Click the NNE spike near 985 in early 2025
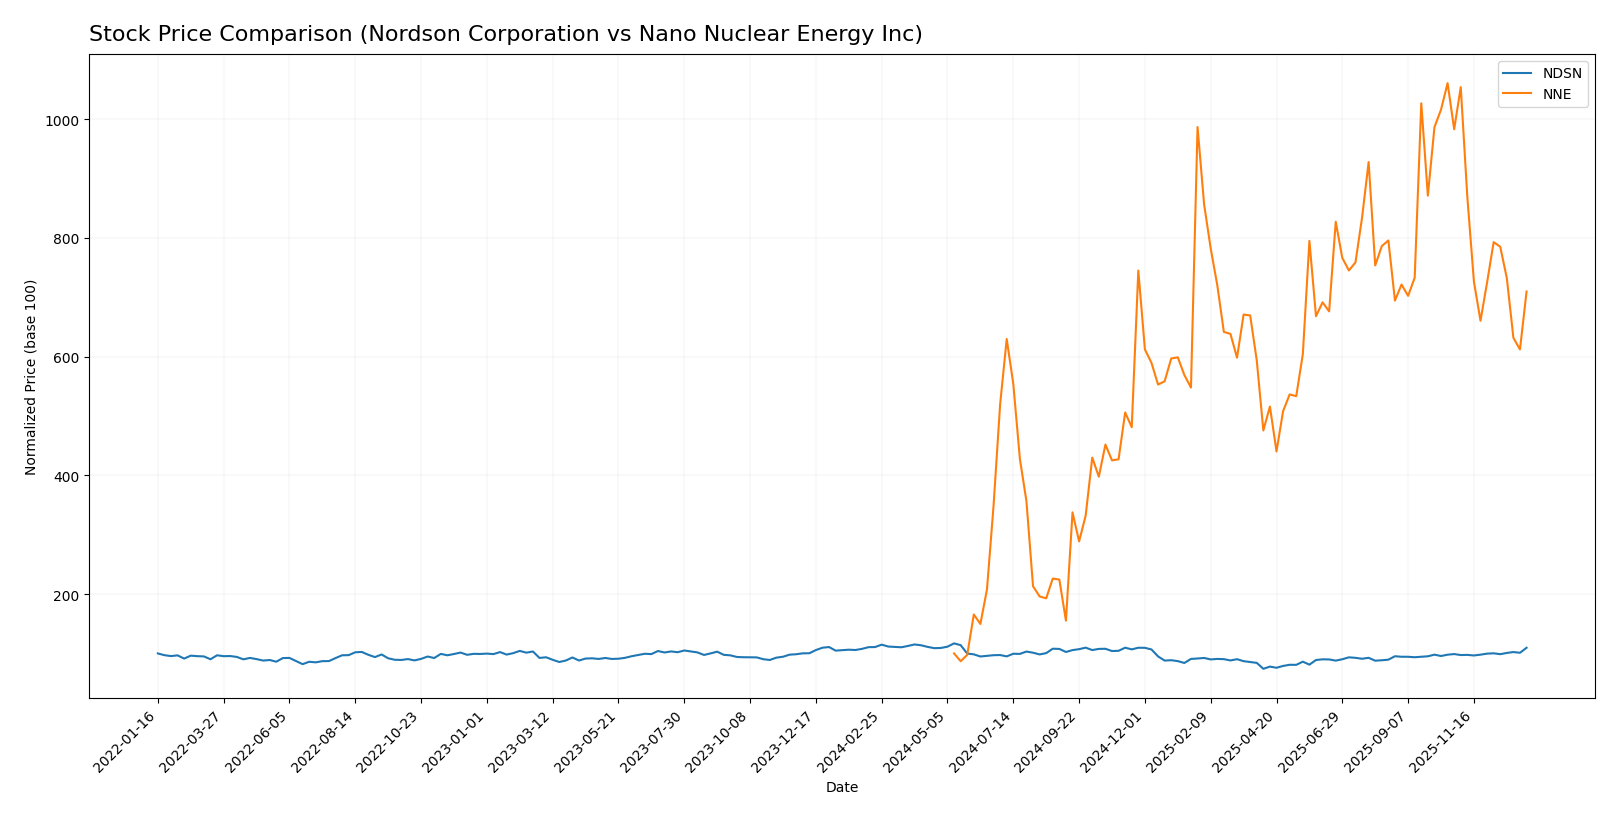 click(1197, 127)
